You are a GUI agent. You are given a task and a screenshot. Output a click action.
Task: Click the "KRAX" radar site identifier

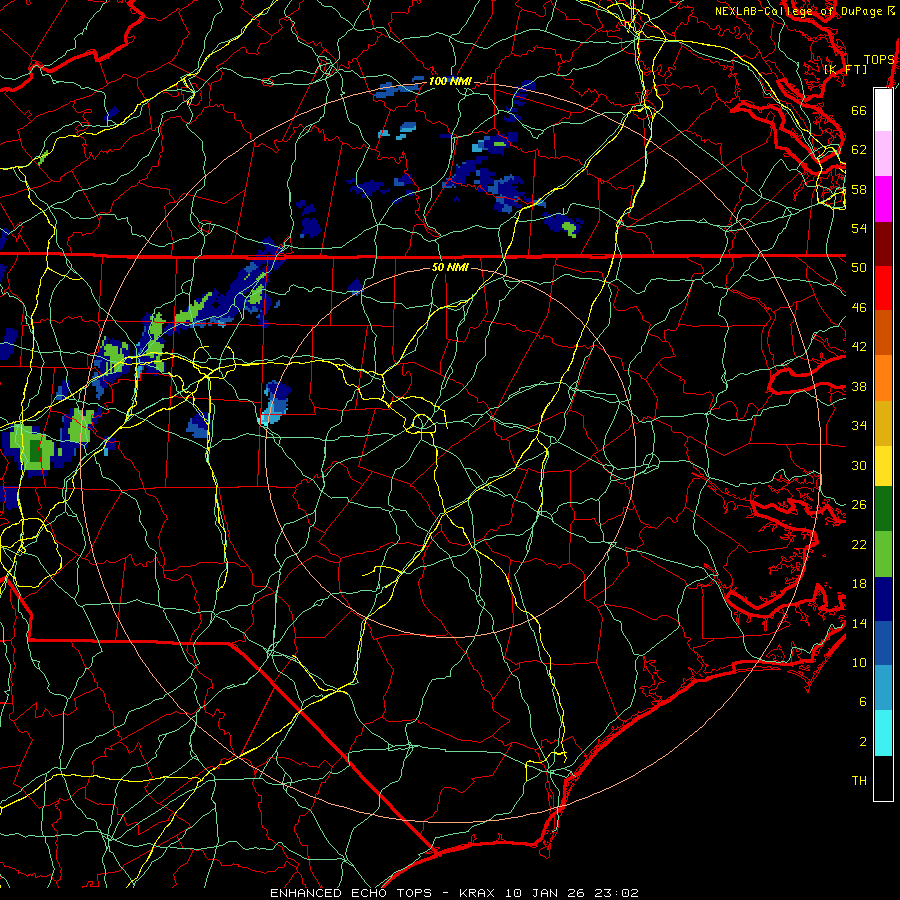click(x=478, y=893)
